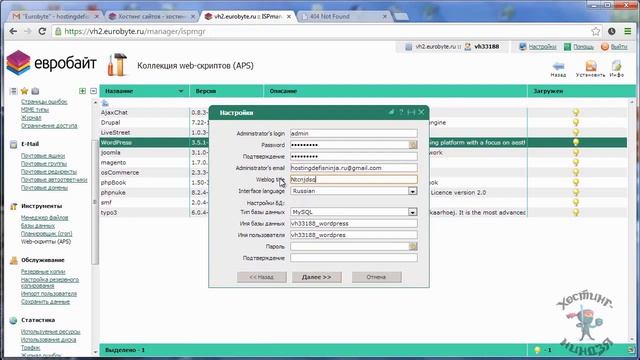Click the help question mark in the dialog header
The height and width of the screenshot is (360, 640).
(401, 112)
